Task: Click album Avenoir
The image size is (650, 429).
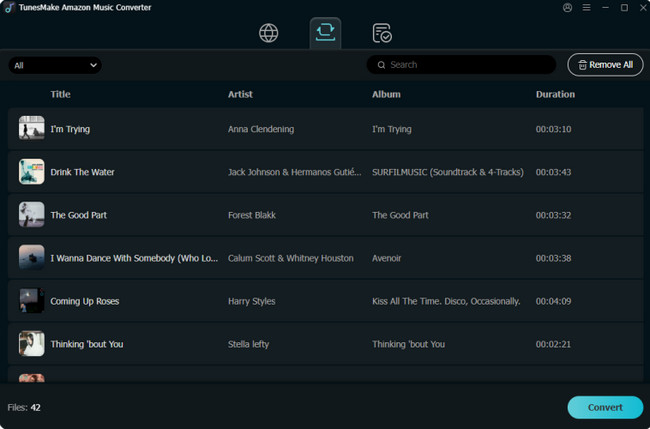Action: 386,258
